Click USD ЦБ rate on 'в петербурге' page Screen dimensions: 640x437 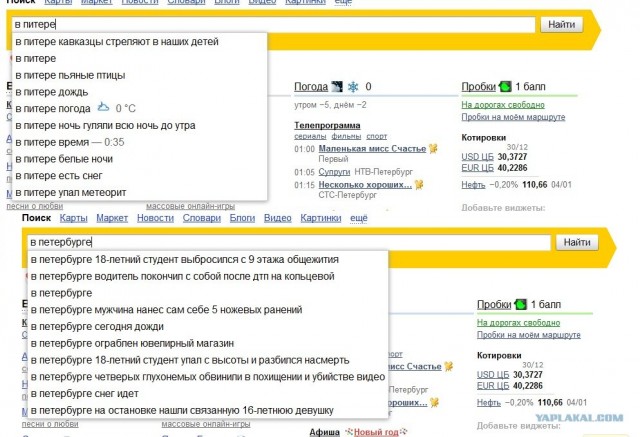(493, 375)
